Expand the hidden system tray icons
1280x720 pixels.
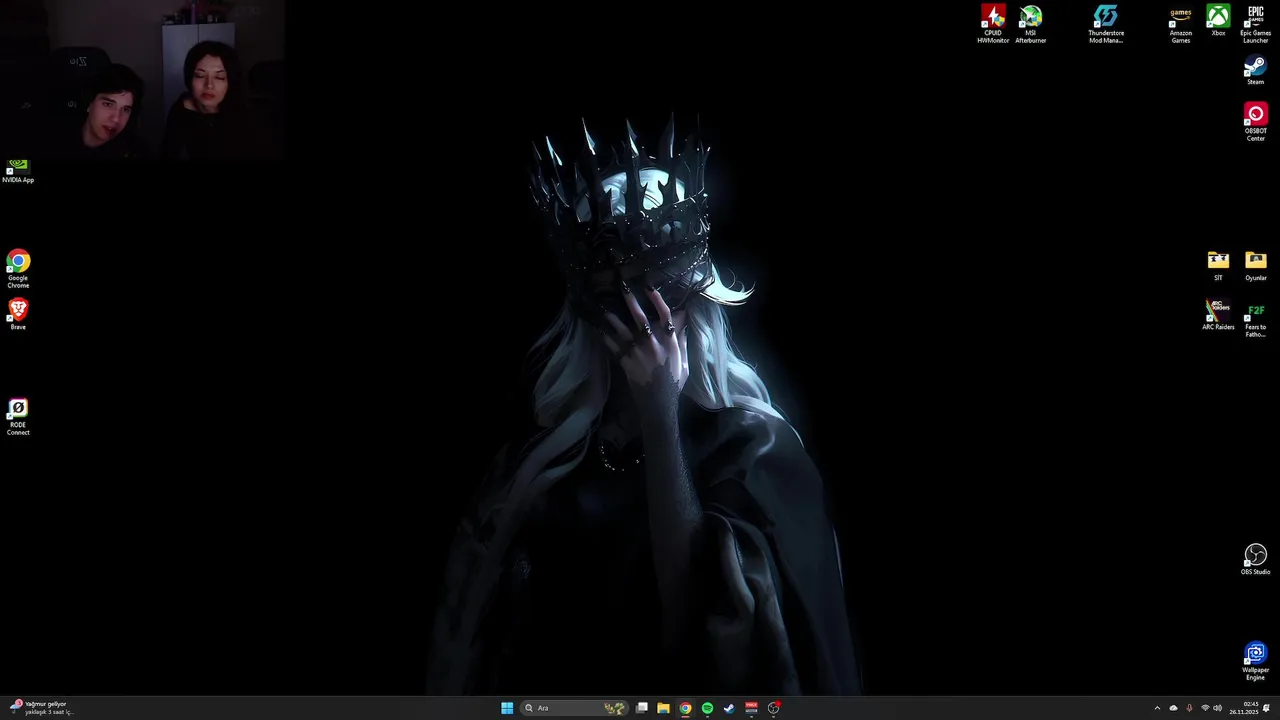[1157, 708]
